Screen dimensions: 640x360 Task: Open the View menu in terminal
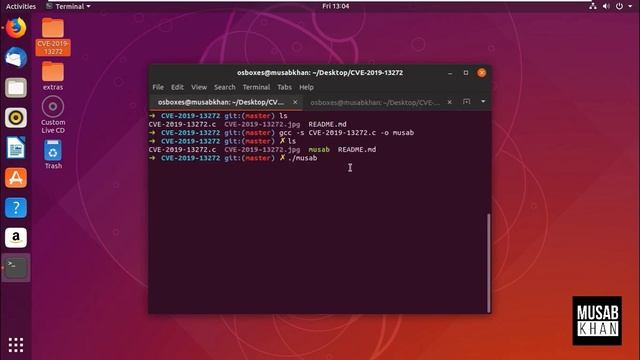click(199, 87)
